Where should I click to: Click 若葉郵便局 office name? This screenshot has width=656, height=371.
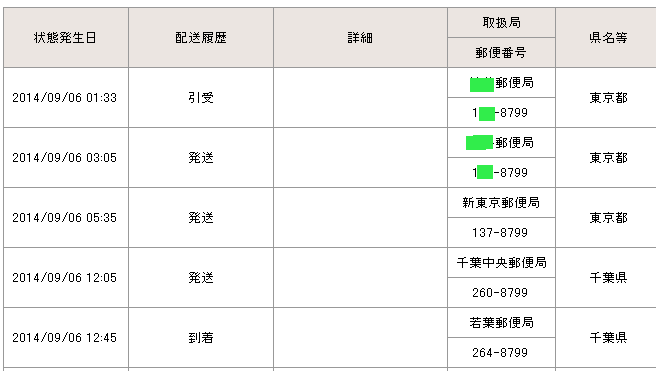502,322
